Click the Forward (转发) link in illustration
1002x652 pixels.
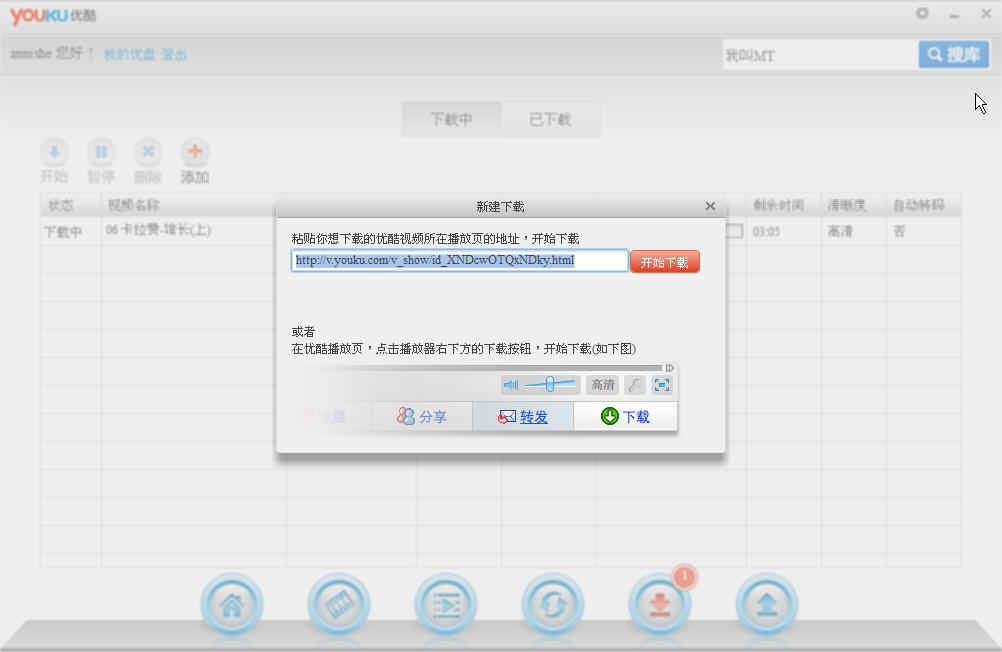[534, 417]
